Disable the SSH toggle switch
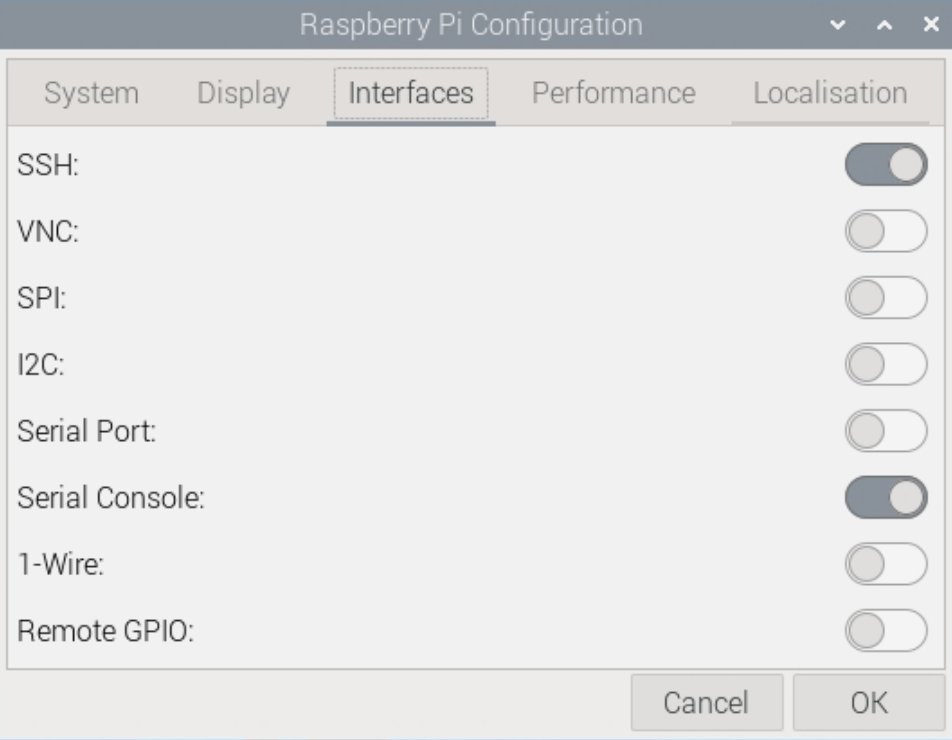This screenshot has width=952, height=740. click(x=886, y=165)
